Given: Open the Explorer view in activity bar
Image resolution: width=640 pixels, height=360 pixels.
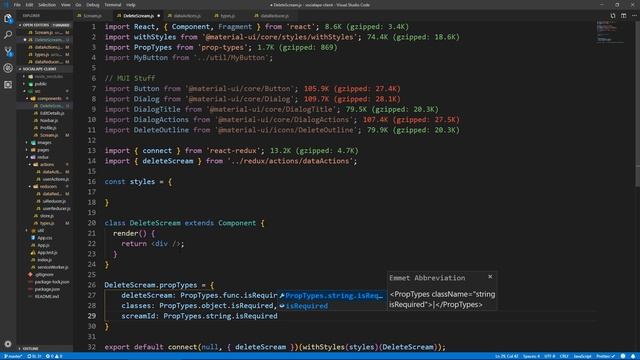Looking at the screenshot, I should click(x=8, y=19).
